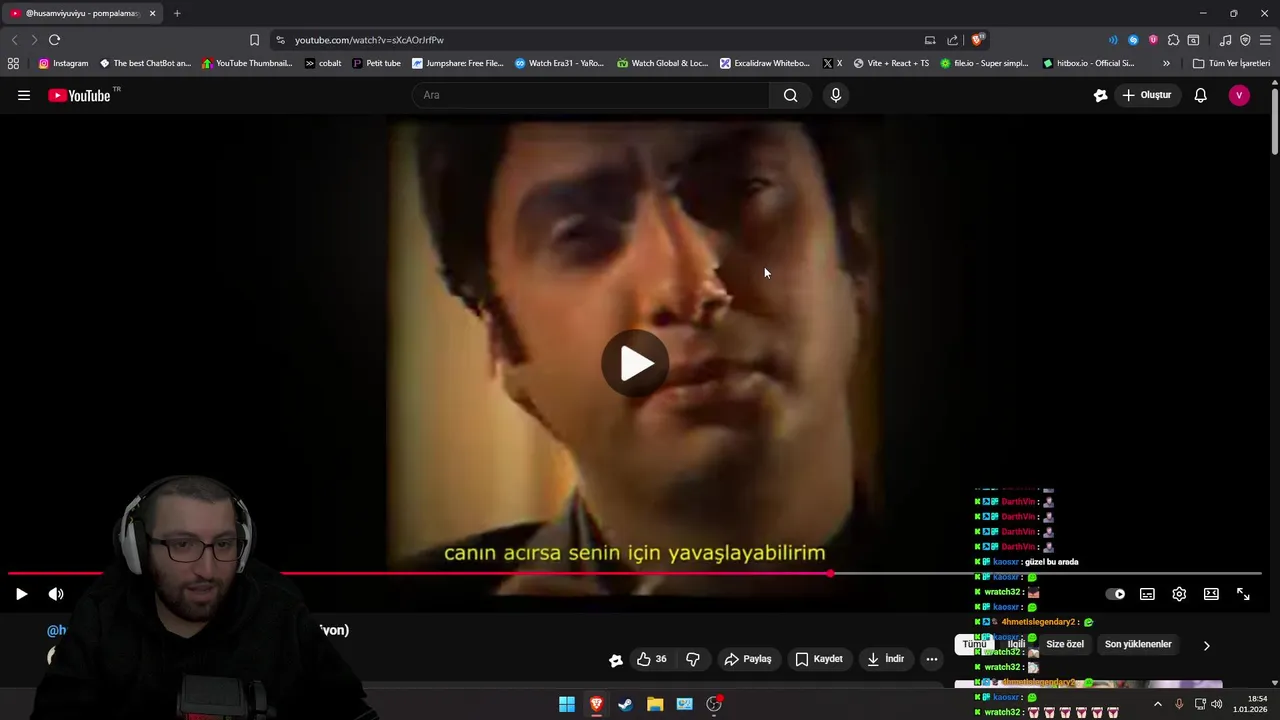Click the big play overlay on video
Image resolution: width=1280 pixels, height=720 pixels.
636,363
